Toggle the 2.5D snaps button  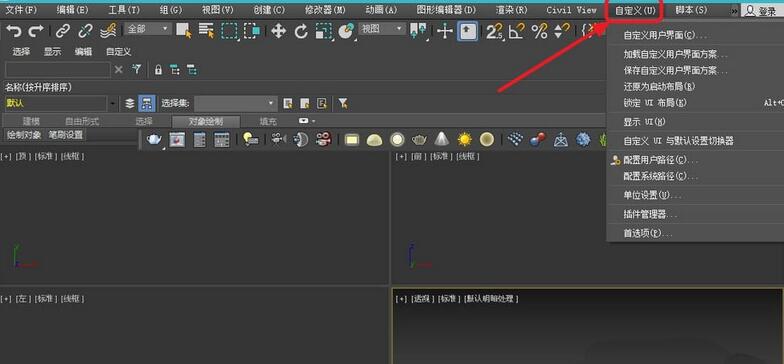point(494,32)
